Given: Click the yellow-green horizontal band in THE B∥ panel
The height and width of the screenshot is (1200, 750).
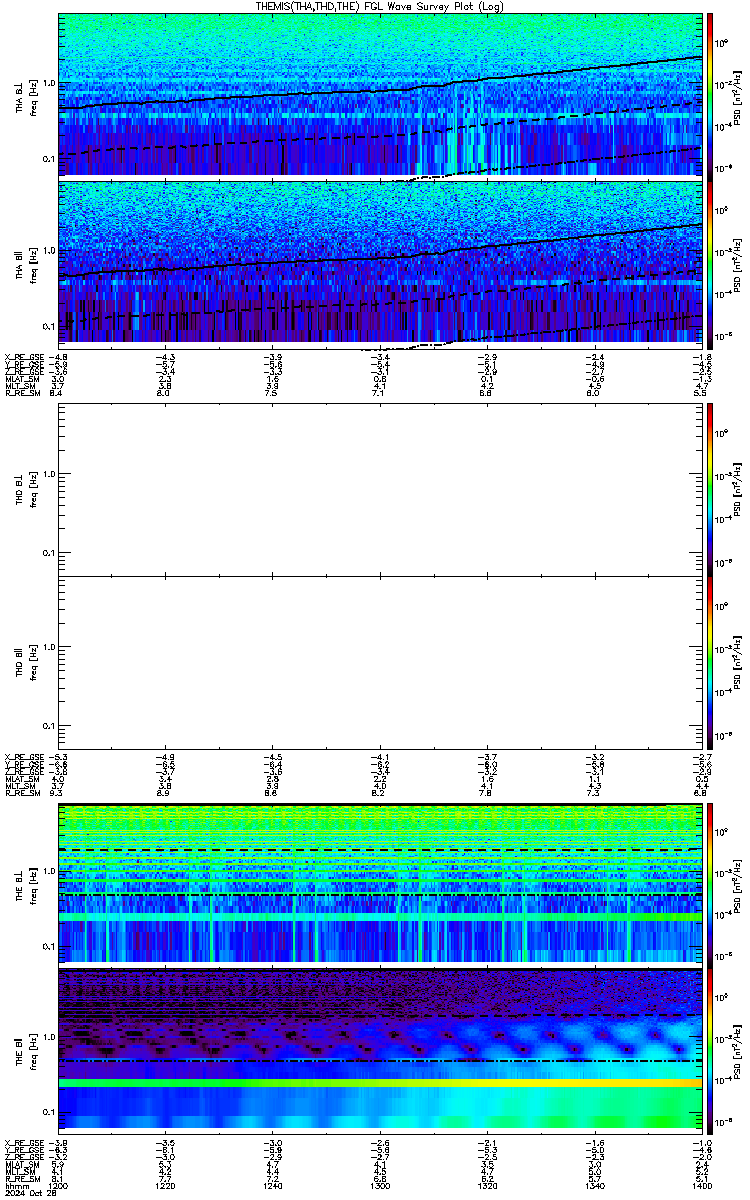Looking at the screenshot, I should tap(380, 1083).
